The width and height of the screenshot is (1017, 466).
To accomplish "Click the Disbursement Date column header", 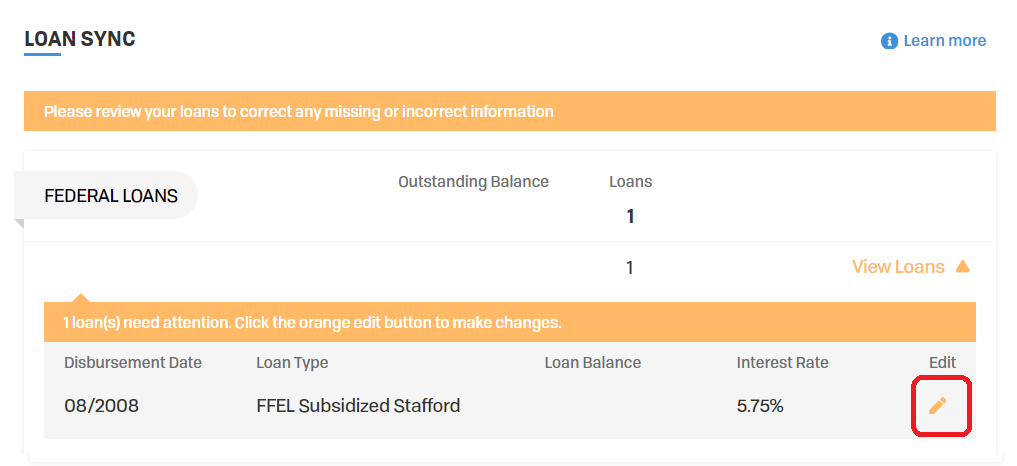I will (x=133, y=363).
